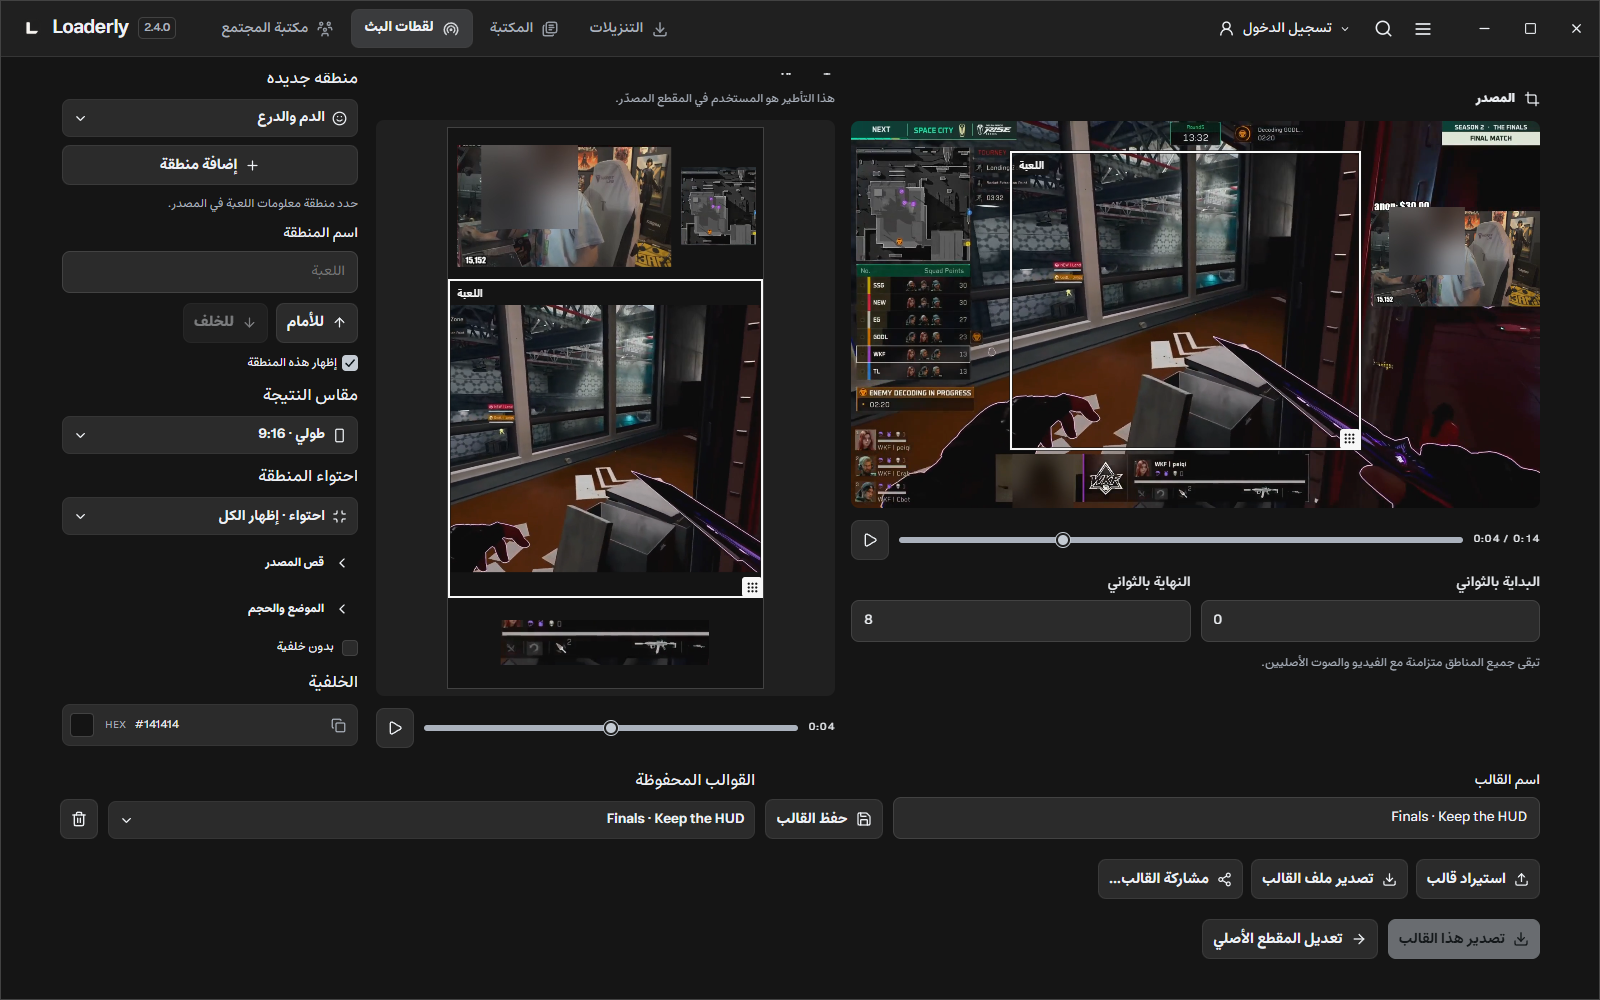Click the resize handle on source region
The height and width of the screenshot is (1000, 1600).
[1349, 438]
